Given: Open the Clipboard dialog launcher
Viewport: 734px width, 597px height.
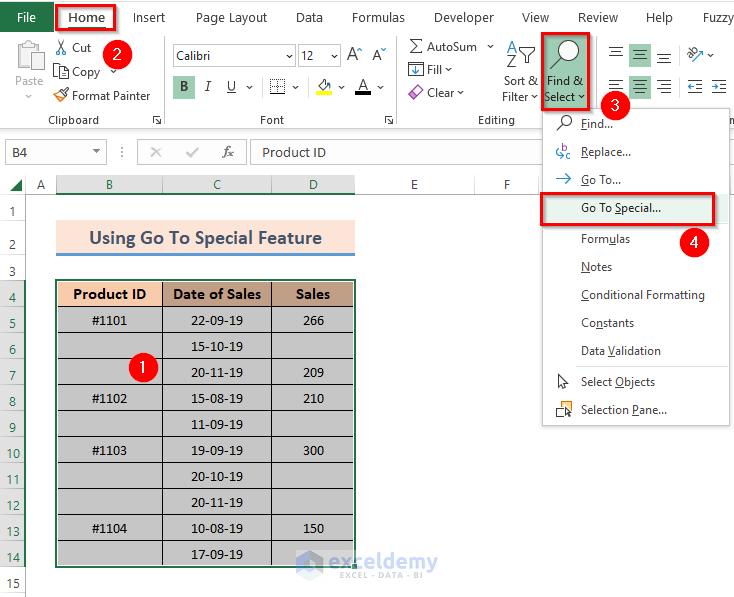Looking at the screenshot, I should [x=157, y=120].
